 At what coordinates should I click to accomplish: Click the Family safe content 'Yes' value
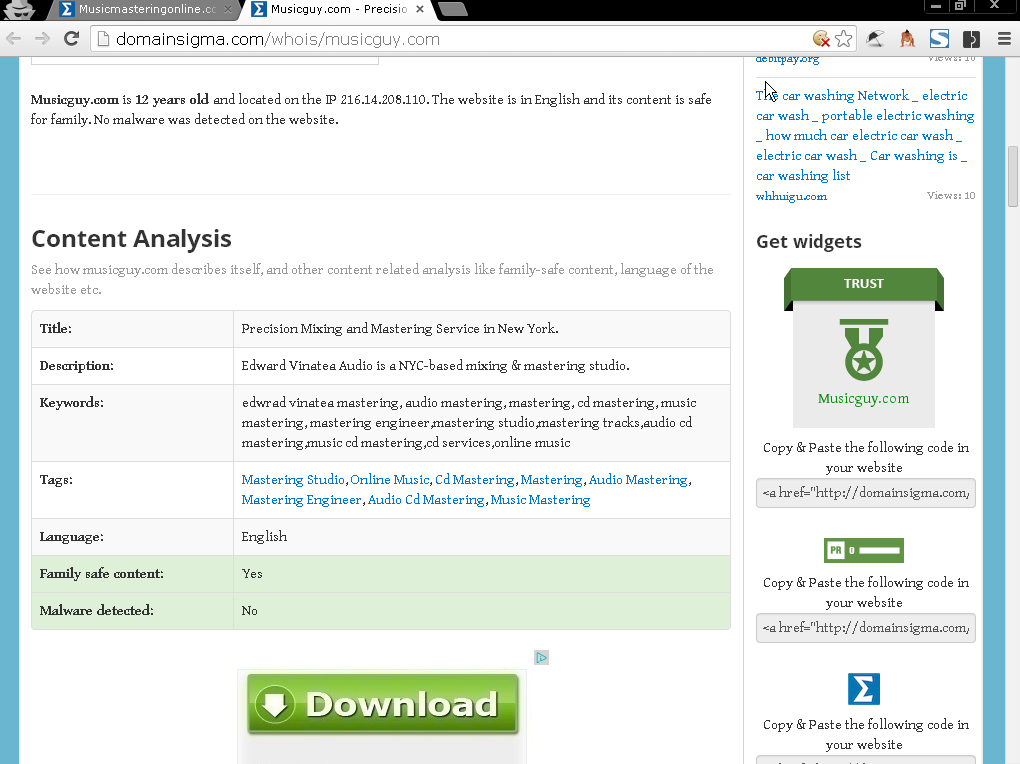[x=252, y=574]
